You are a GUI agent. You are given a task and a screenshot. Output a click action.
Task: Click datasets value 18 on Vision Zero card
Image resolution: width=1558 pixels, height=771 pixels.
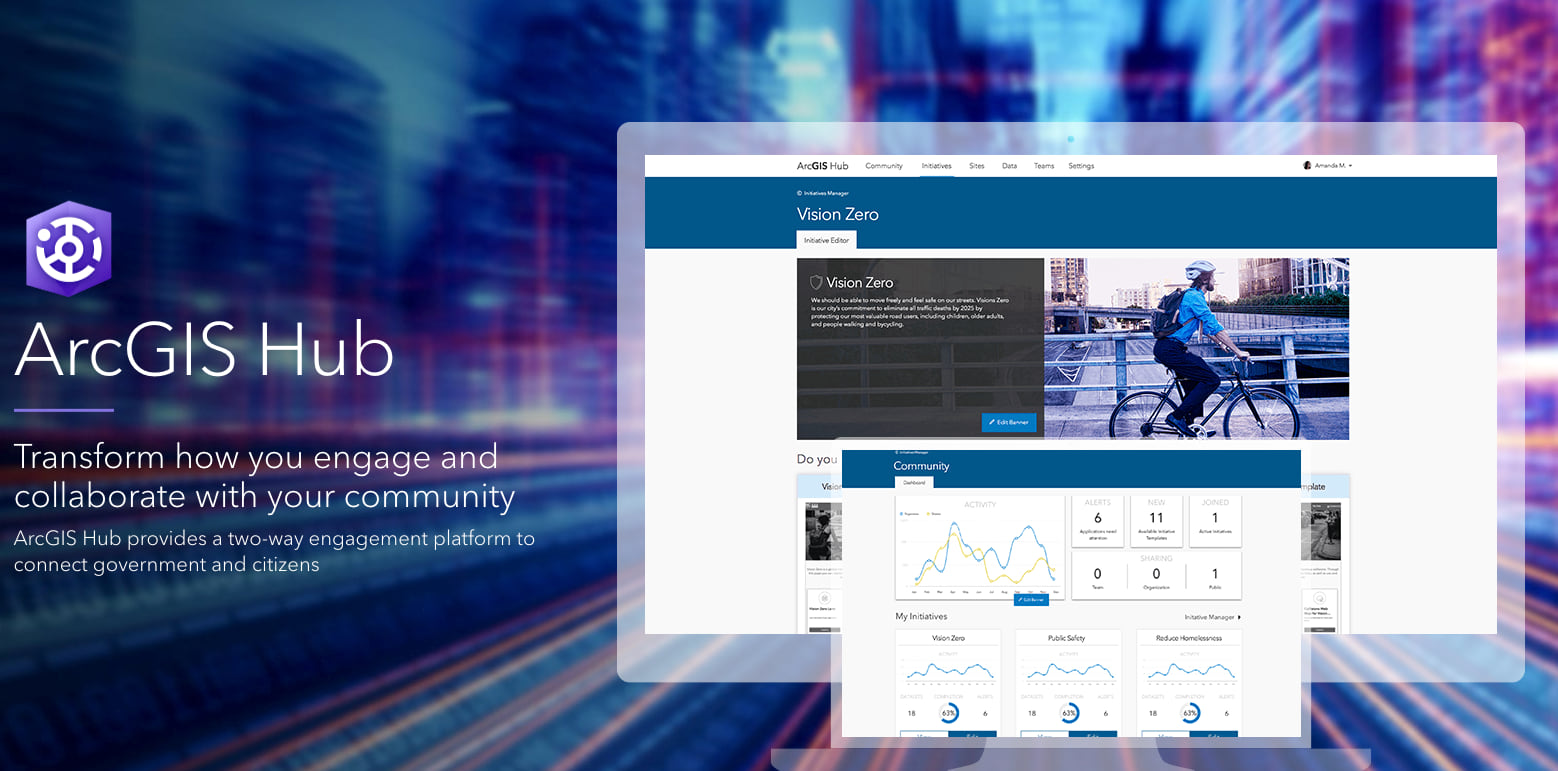[x=911, y=714]
